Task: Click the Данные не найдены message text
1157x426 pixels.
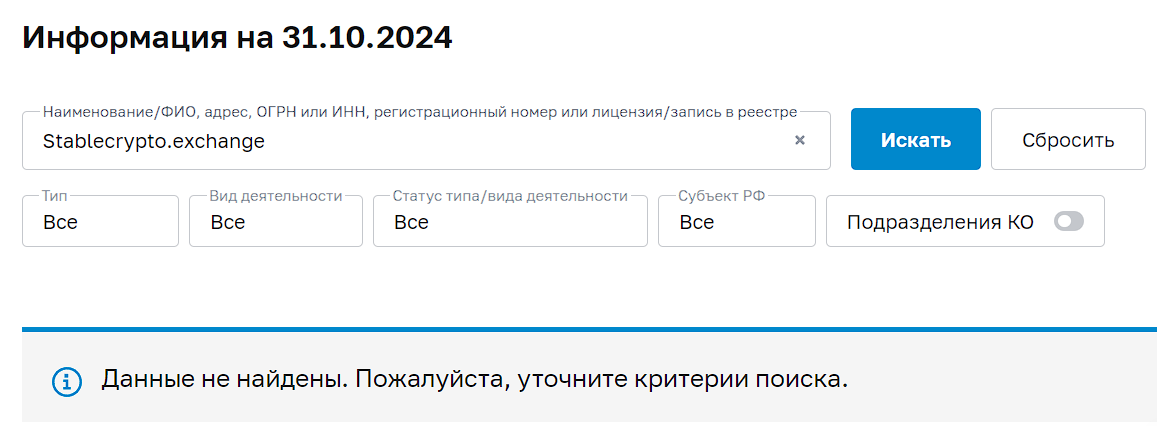Action: (224, 379)
